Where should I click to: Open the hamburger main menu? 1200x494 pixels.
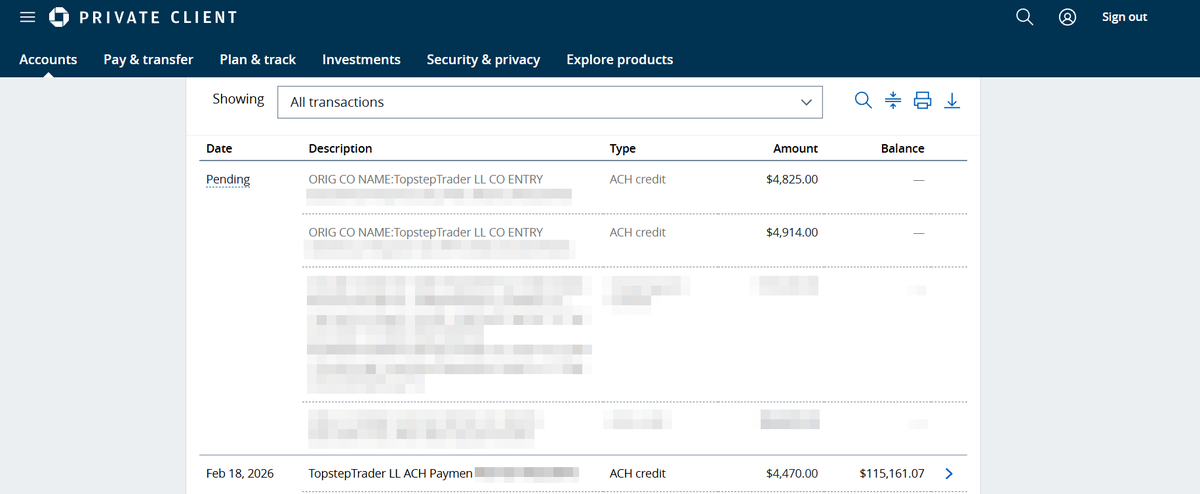[x=28, y=17]
